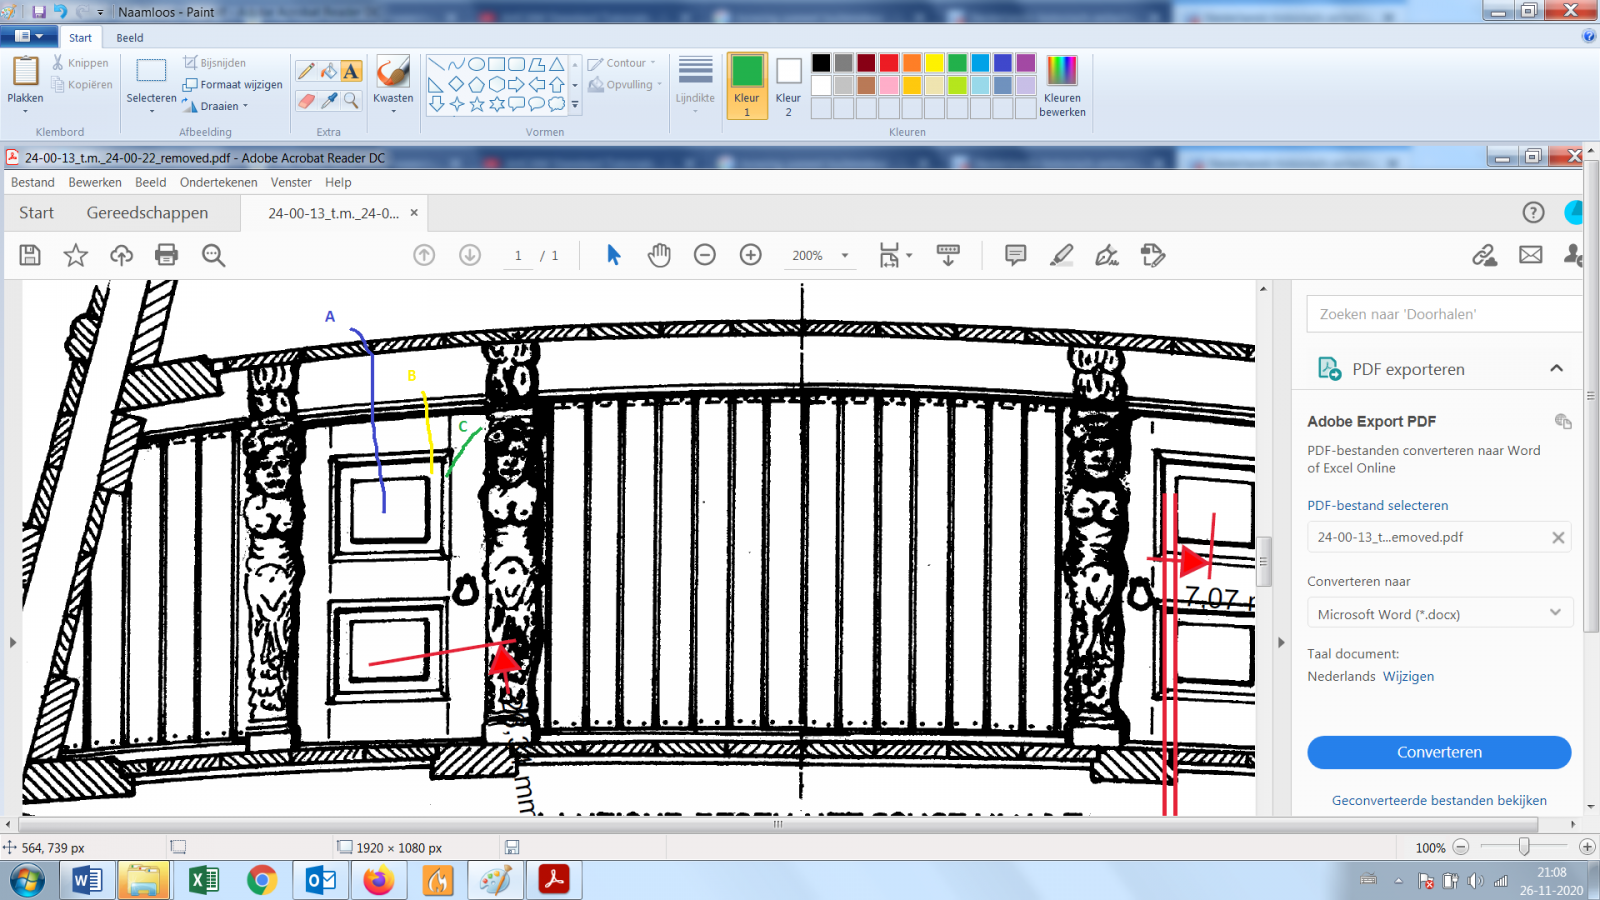Bookmark the PDF with the star icon
1600x900 pixels.
point(76,255)
